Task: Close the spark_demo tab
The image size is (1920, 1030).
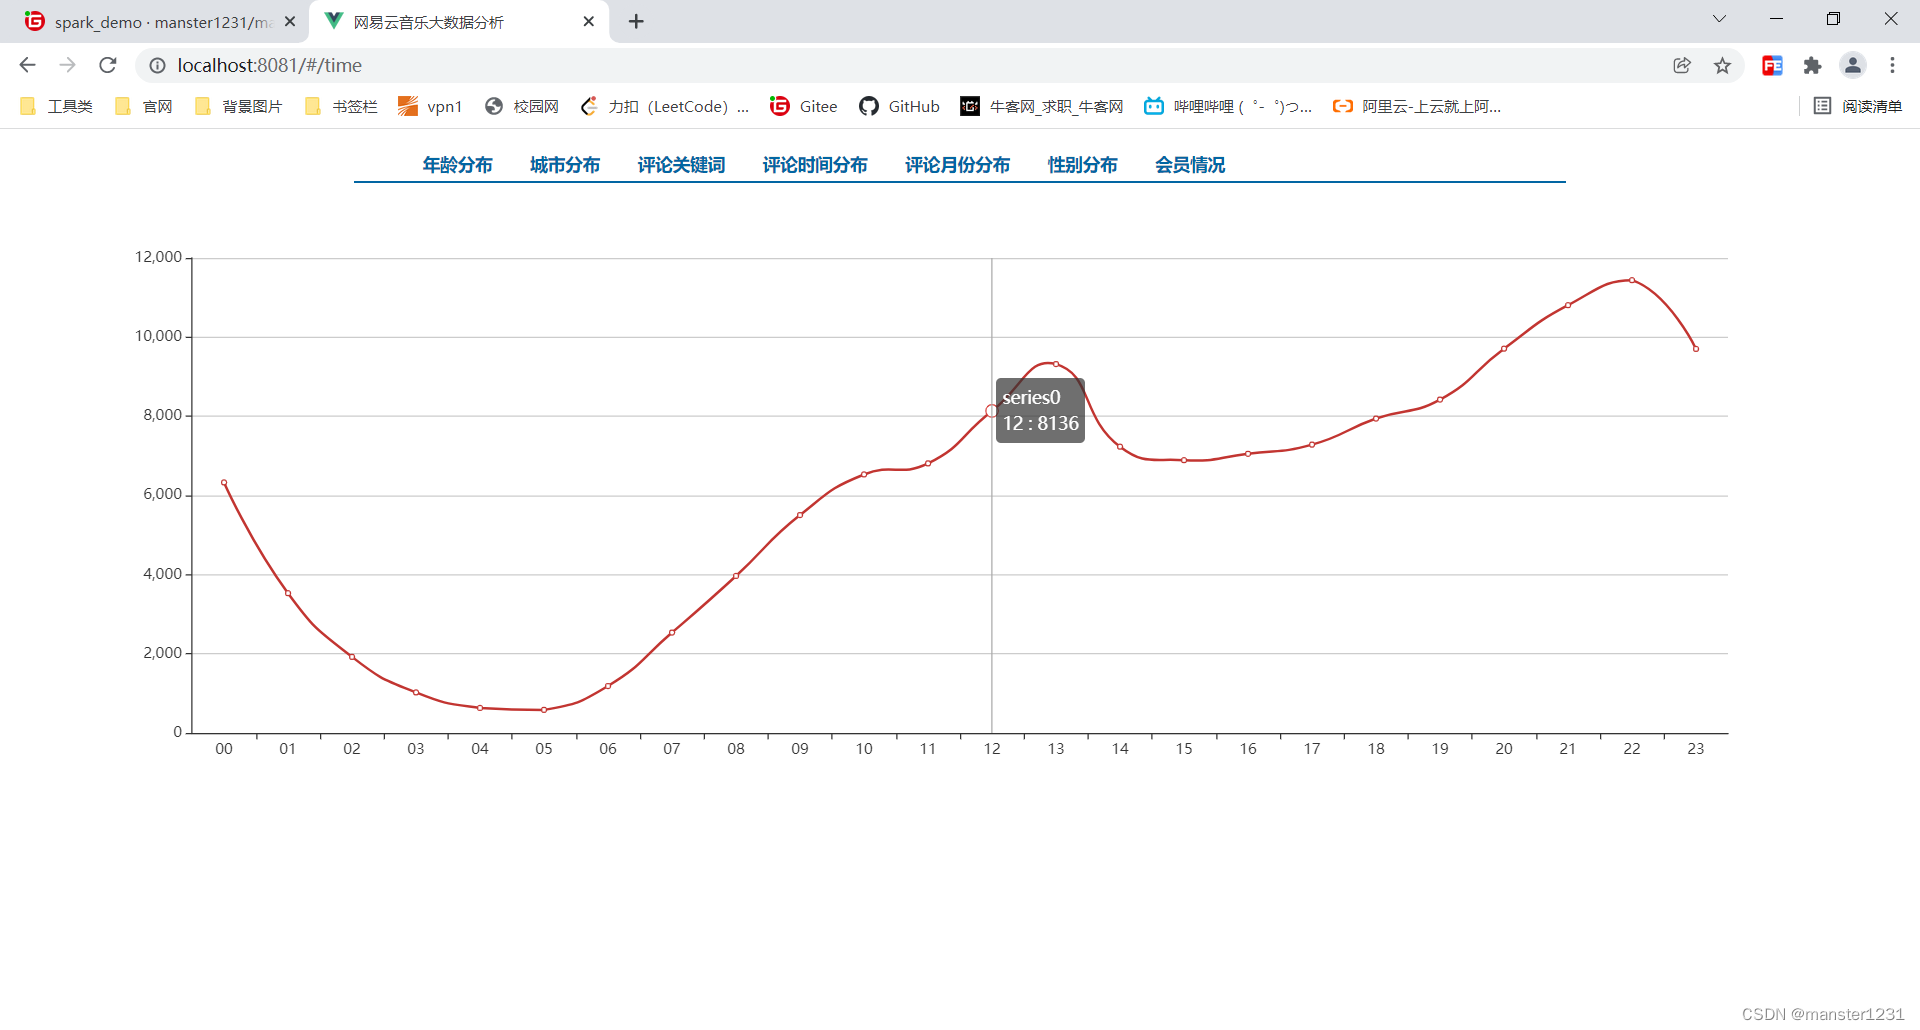Action: click(290, 21)
